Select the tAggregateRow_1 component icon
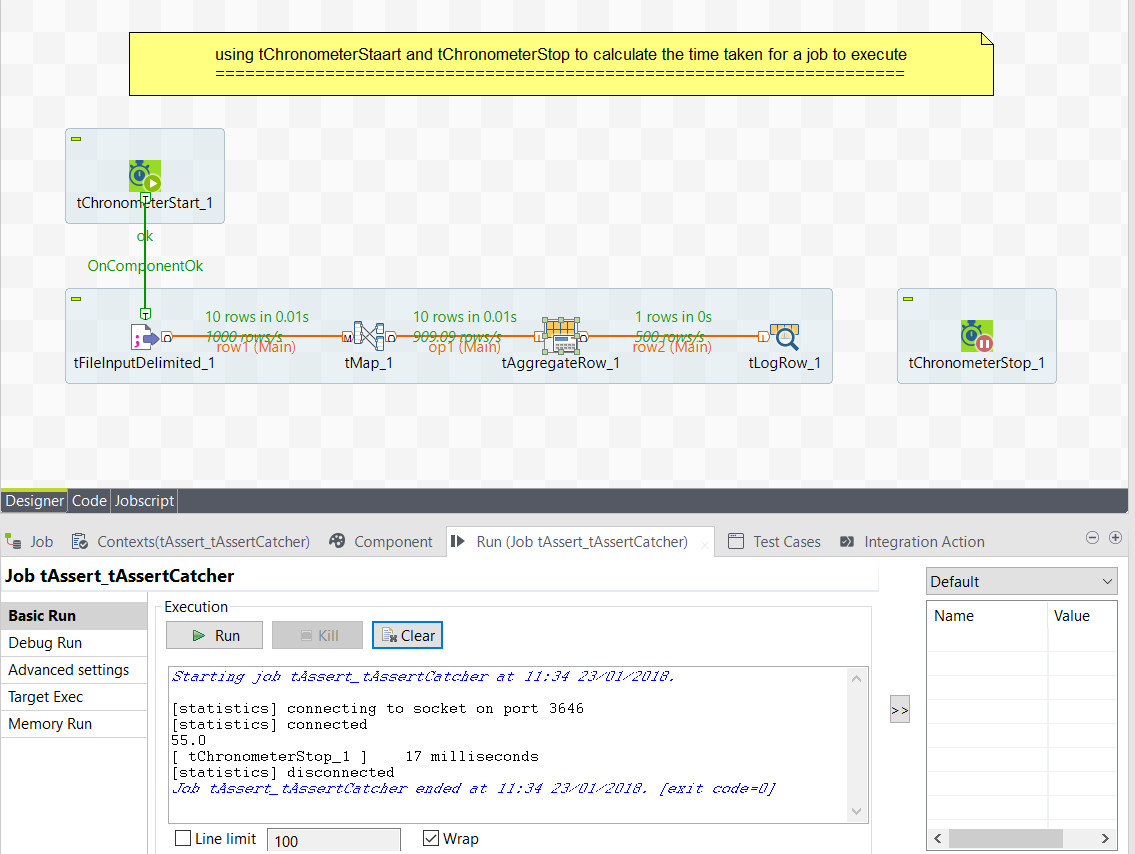Viewport: 1135px width, 854px height. pos(560,335)
